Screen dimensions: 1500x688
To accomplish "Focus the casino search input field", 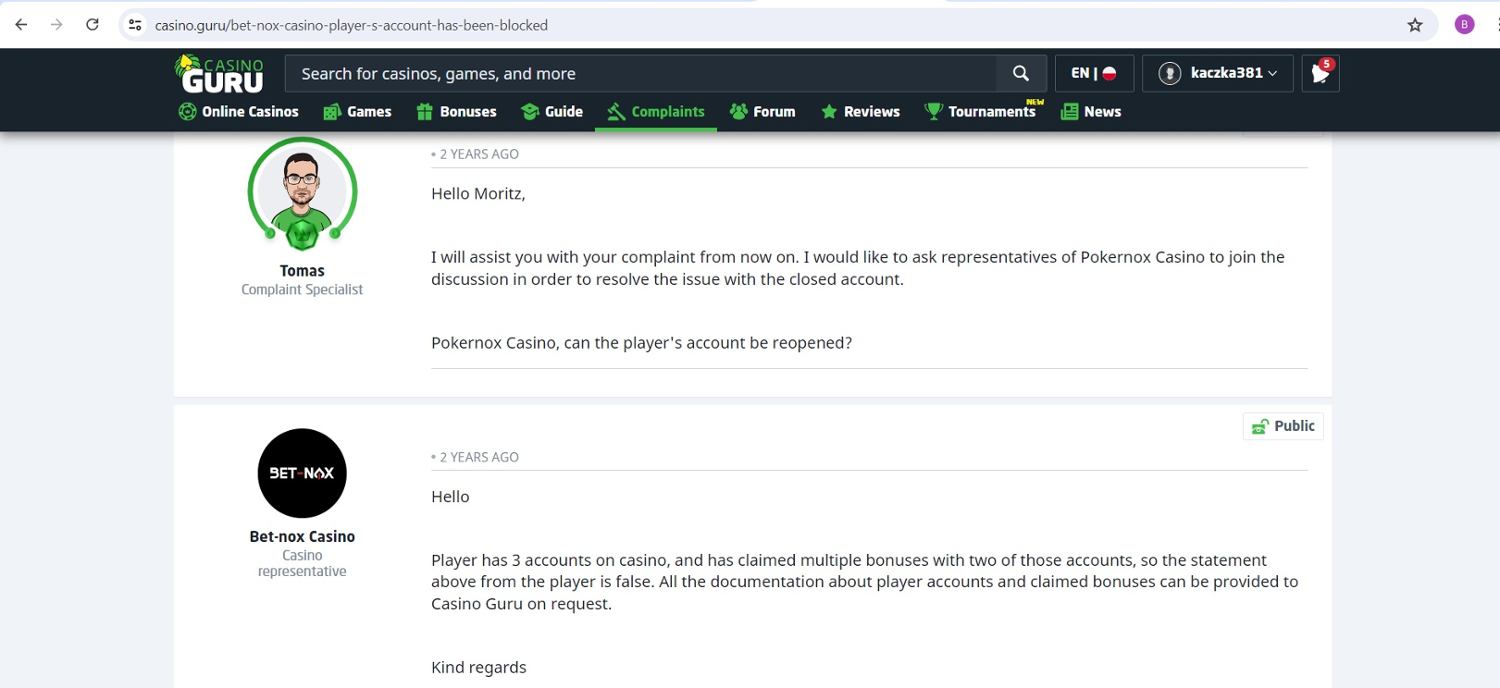I will pos(640,73).
